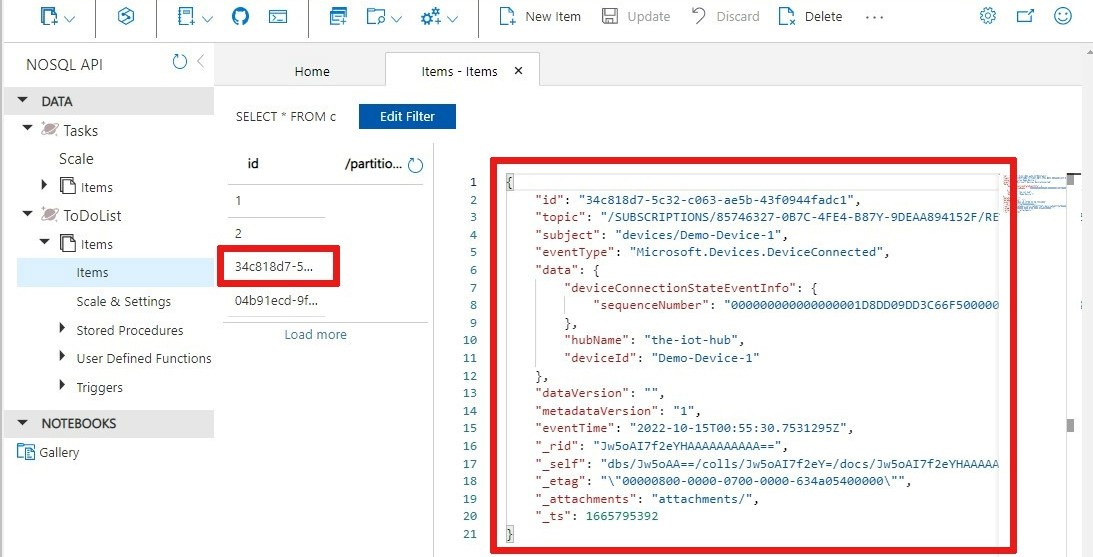Open the New Notebook dropdown arrow
The width and height of the screenshot is (1093, 557).
click(207, 19)
